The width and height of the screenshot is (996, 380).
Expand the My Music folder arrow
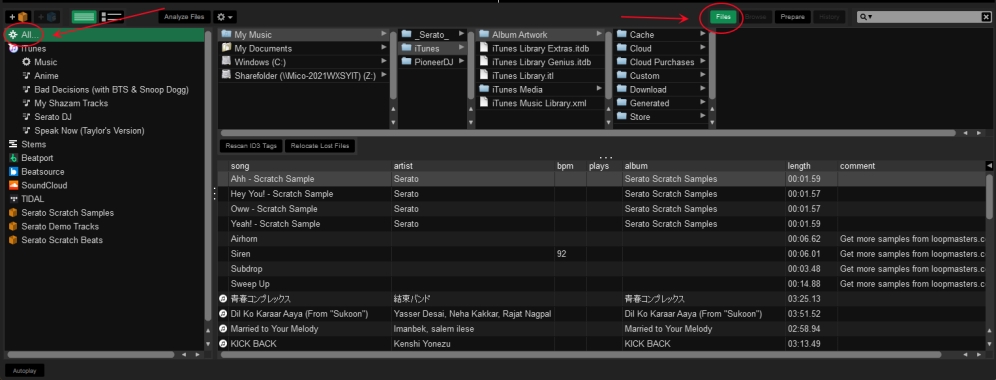coord(384,34)
